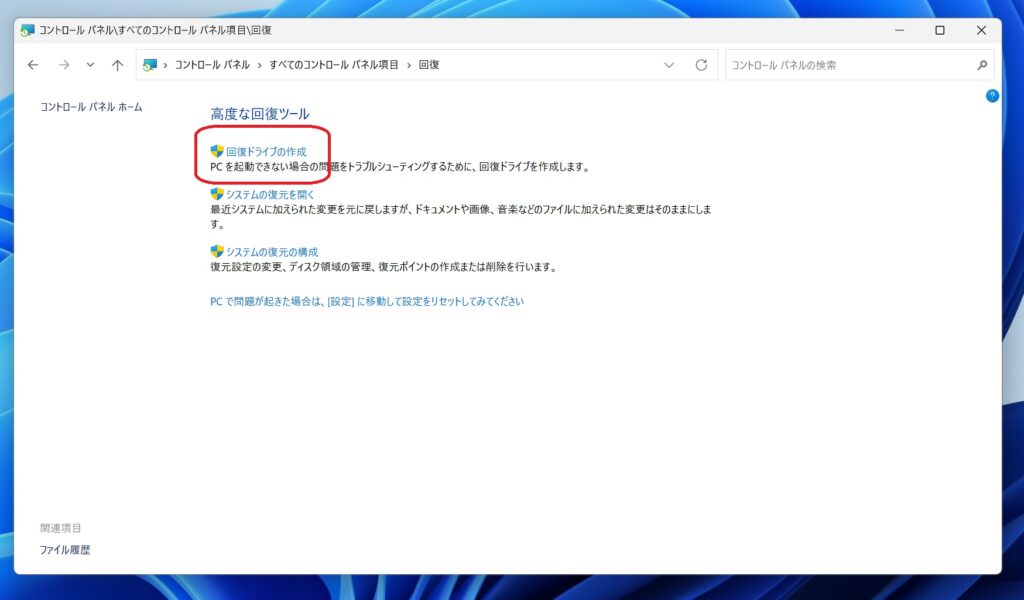Open 回復ドライブの作成 link
Image resolution: width=1024 pixels, height=600 pixels.
pyautogui.click(x=266, y=151)
